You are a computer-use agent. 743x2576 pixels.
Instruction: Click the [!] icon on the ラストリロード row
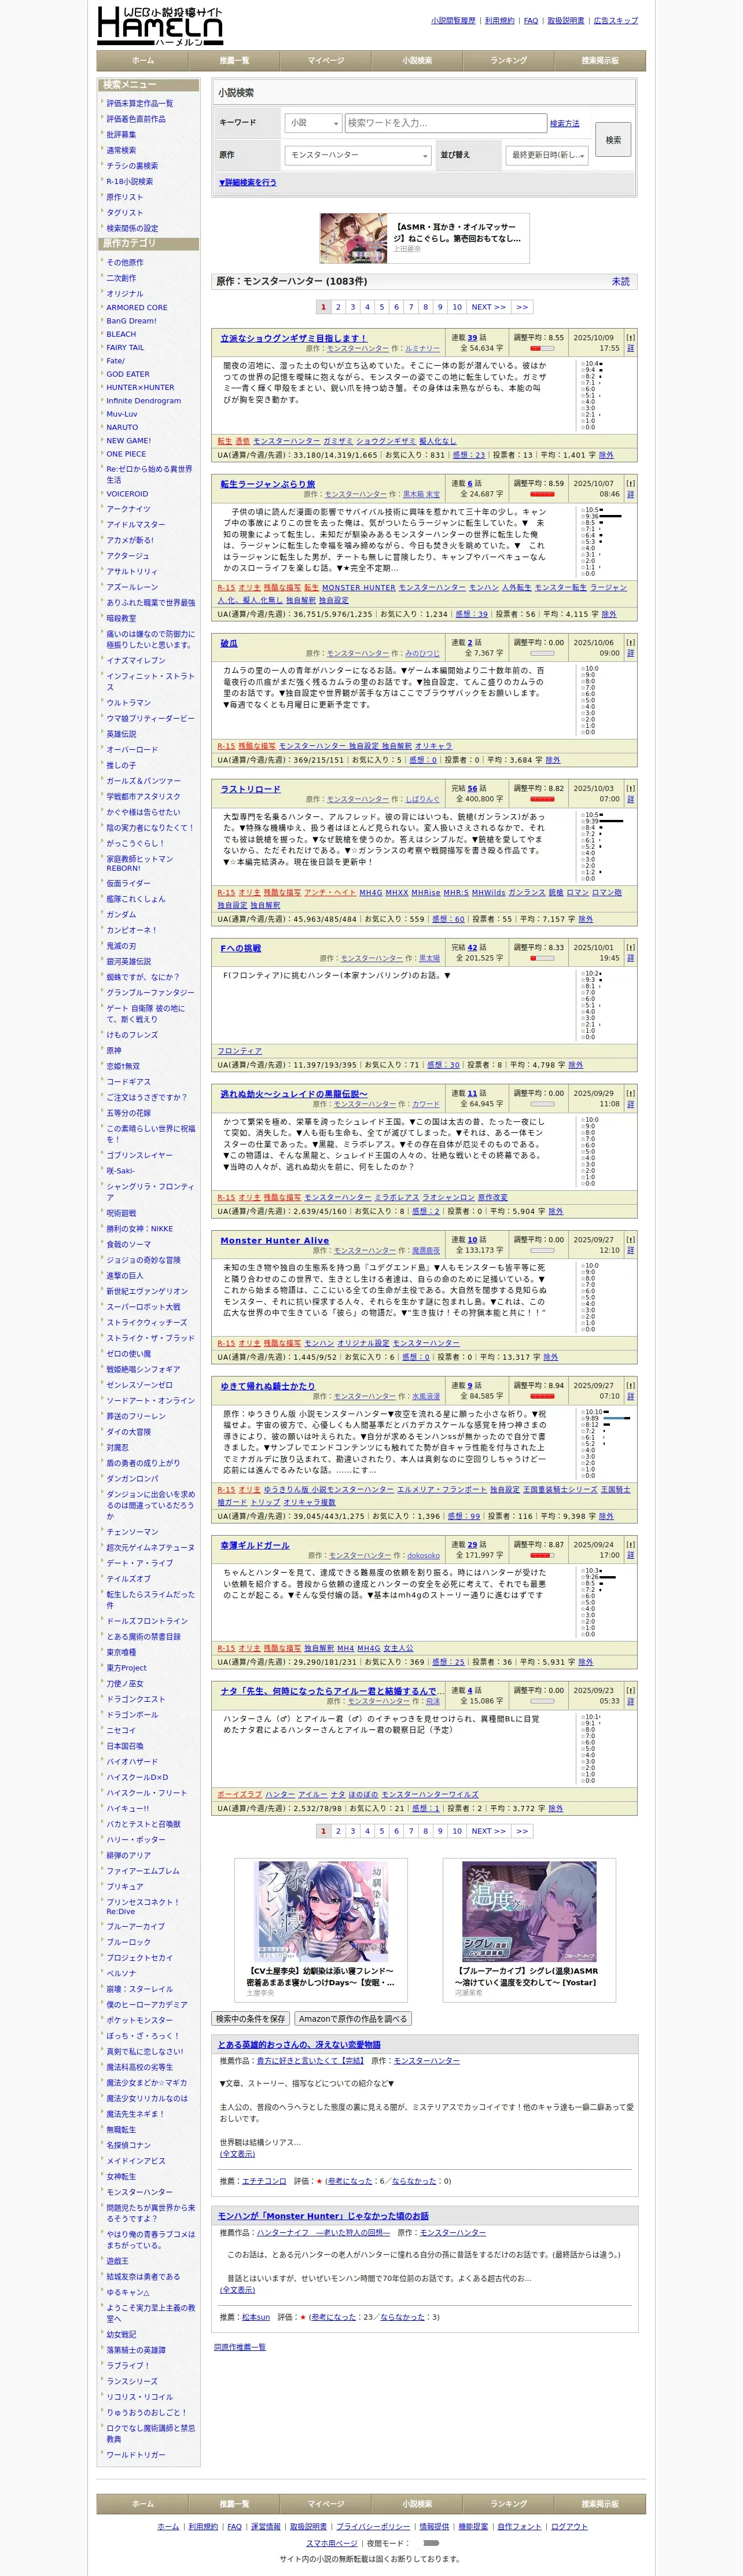(630, 788)
